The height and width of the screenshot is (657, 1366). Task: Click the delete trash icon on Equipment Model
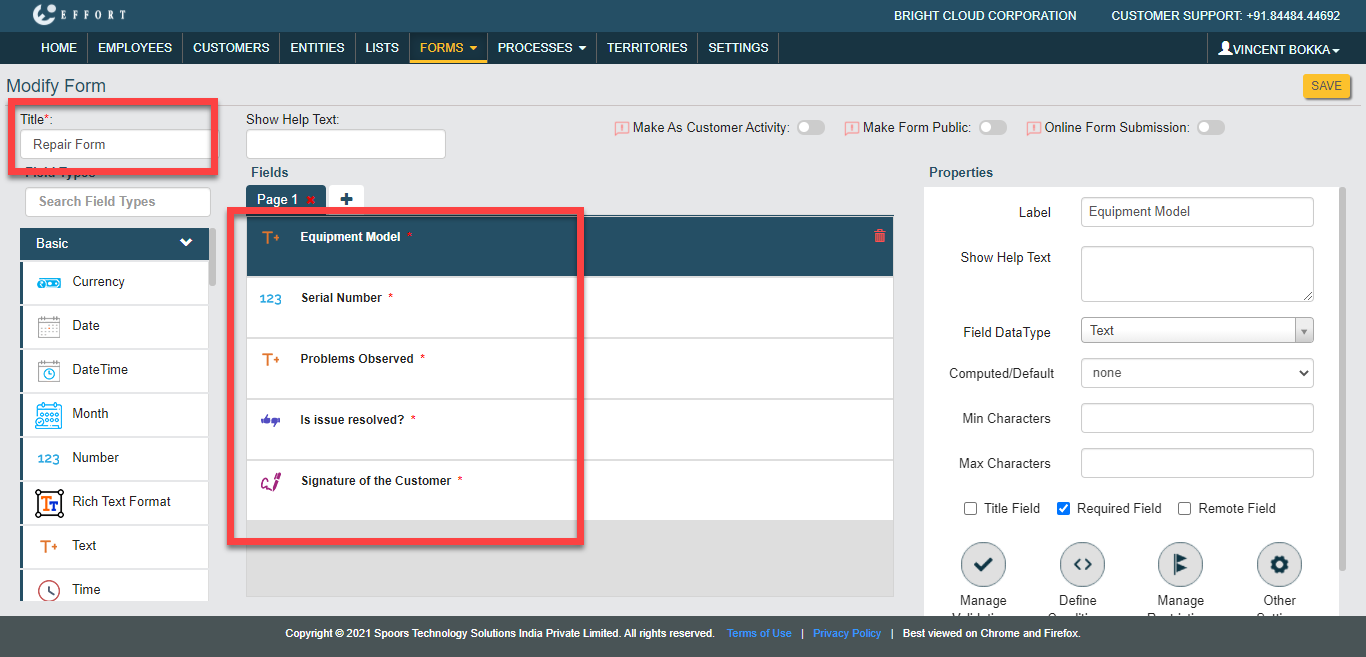[880, 236]
